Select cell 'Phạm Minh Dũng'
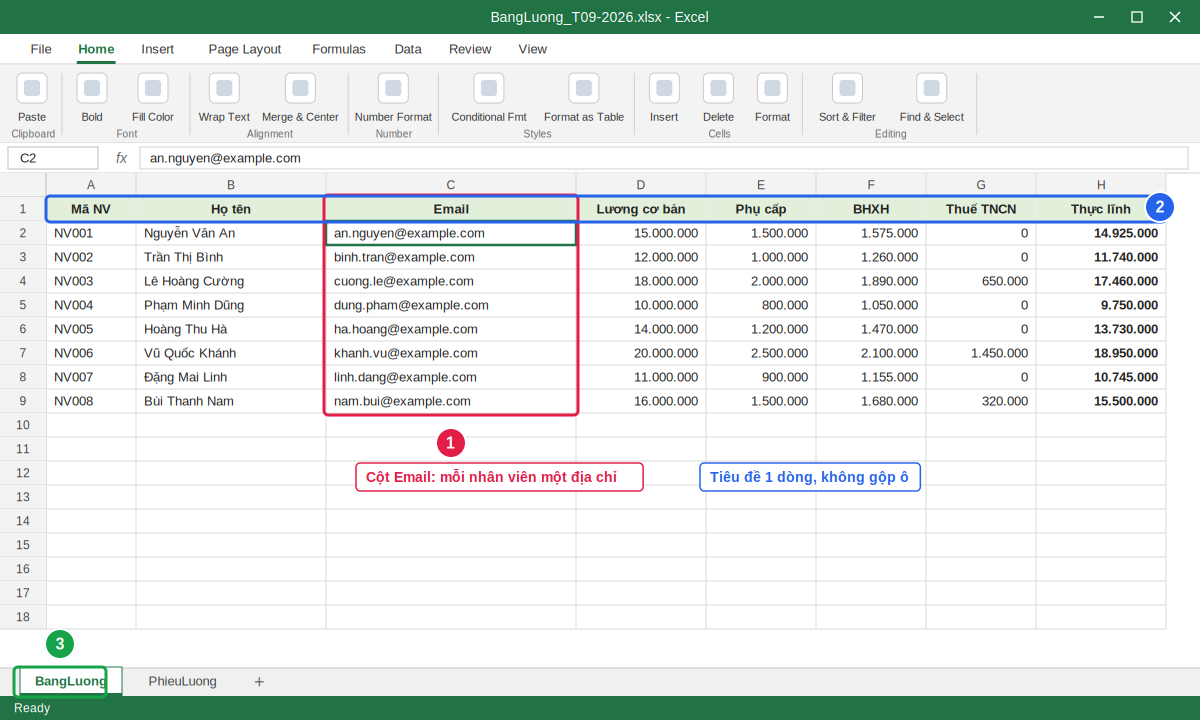Viewport: 1200px width, 720px height. [231, 305]
